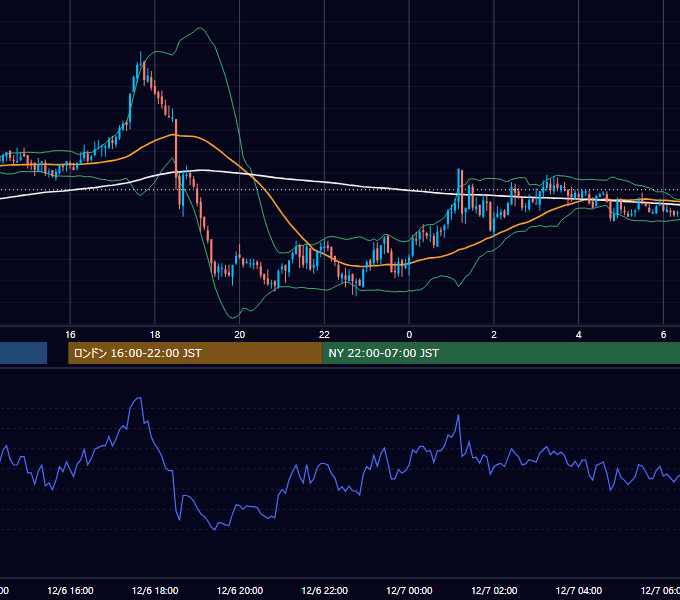Click the 16 hour label on the price chart axis
Screen dimensions: 680x600
click(70, 335)
